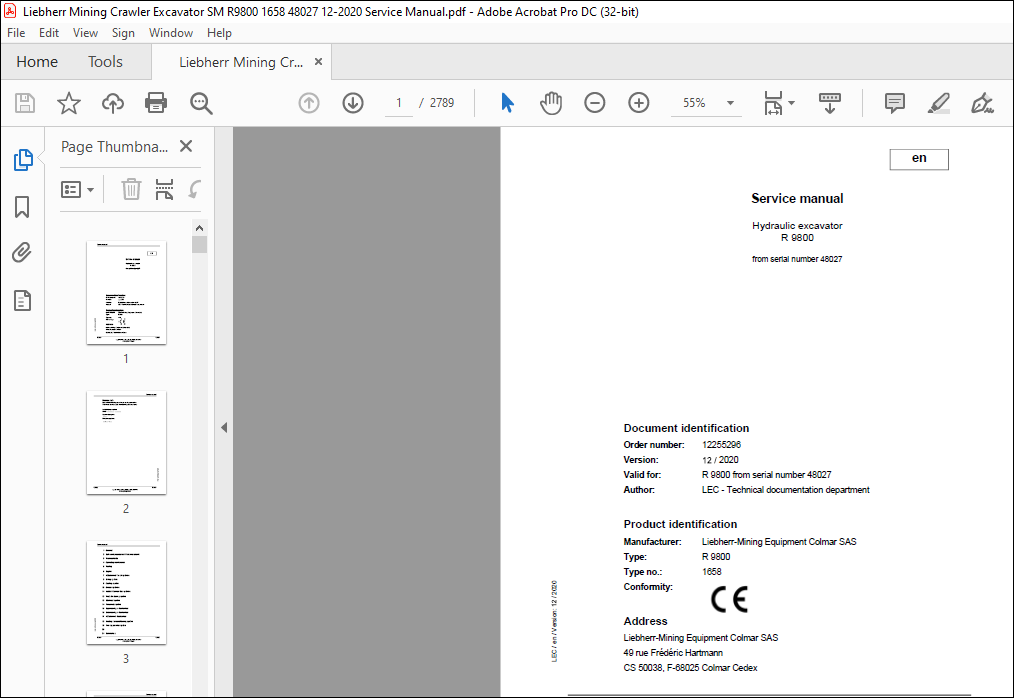The image size is (1014, 698).
Task: Switch to the Tools tab
Action: tap(105, 62)
